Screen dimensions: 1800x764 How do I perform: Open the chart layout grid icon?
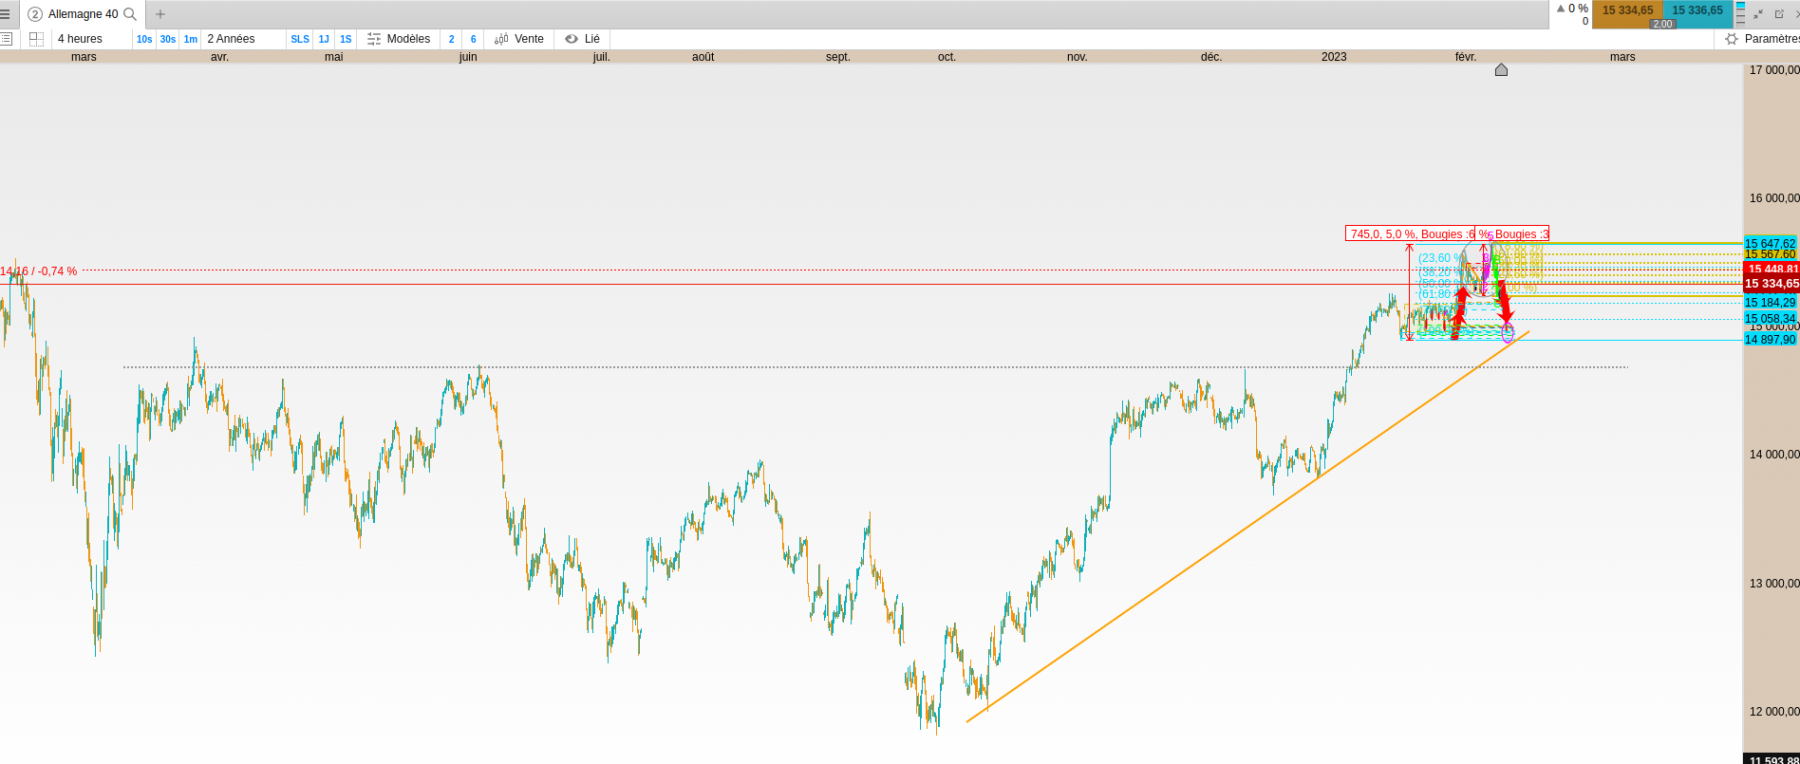coord(37,39)
